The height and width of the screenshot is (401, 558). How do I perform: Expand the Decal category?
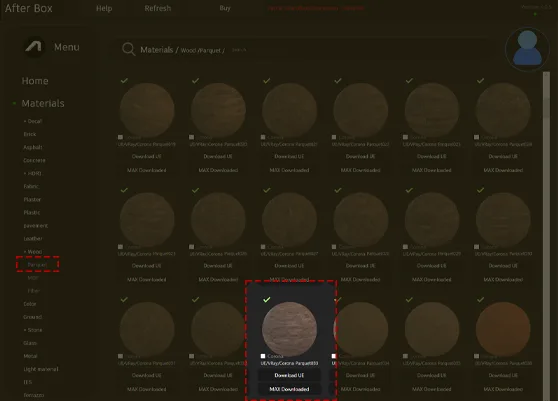tap(33, 121)
